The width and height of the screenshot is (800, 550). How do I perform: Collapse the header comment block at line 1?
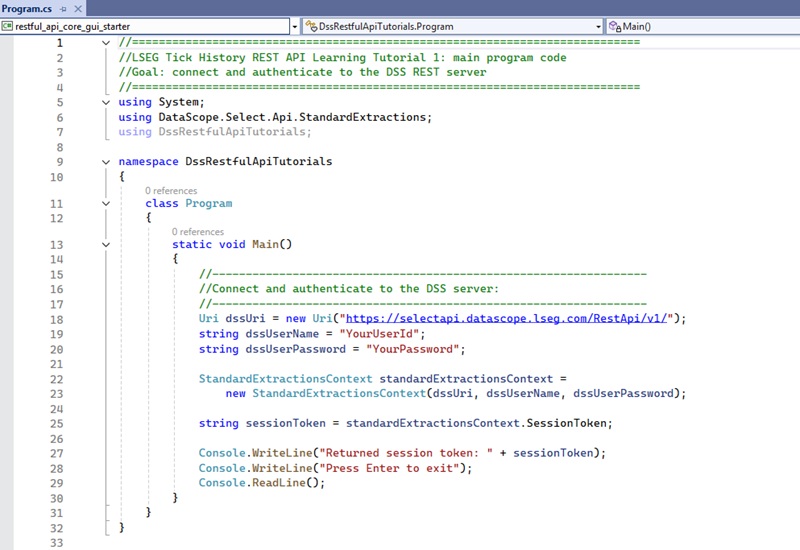point(107,43)
